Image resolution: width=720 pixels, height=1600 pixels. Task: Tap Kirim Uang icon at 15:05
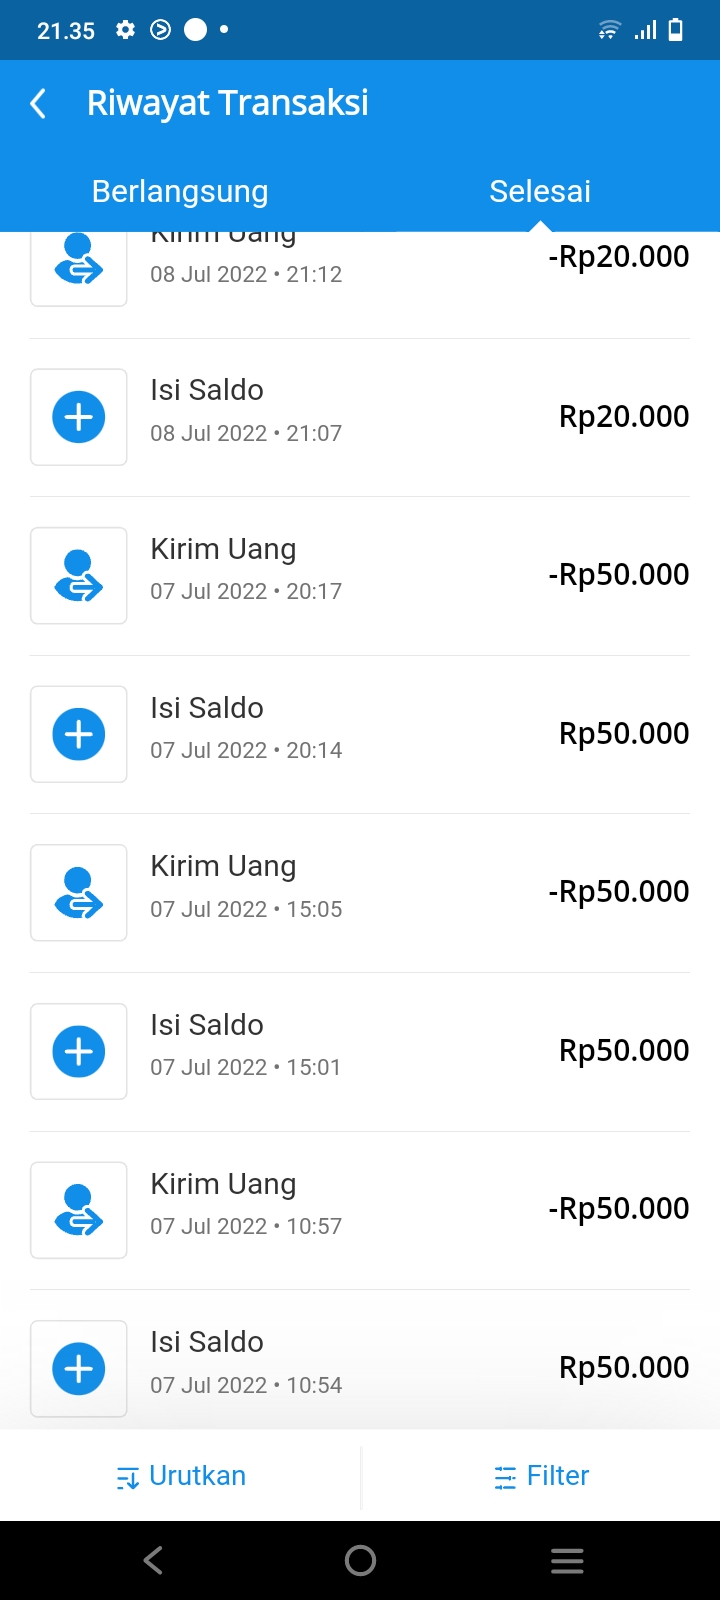coord(79,893)
